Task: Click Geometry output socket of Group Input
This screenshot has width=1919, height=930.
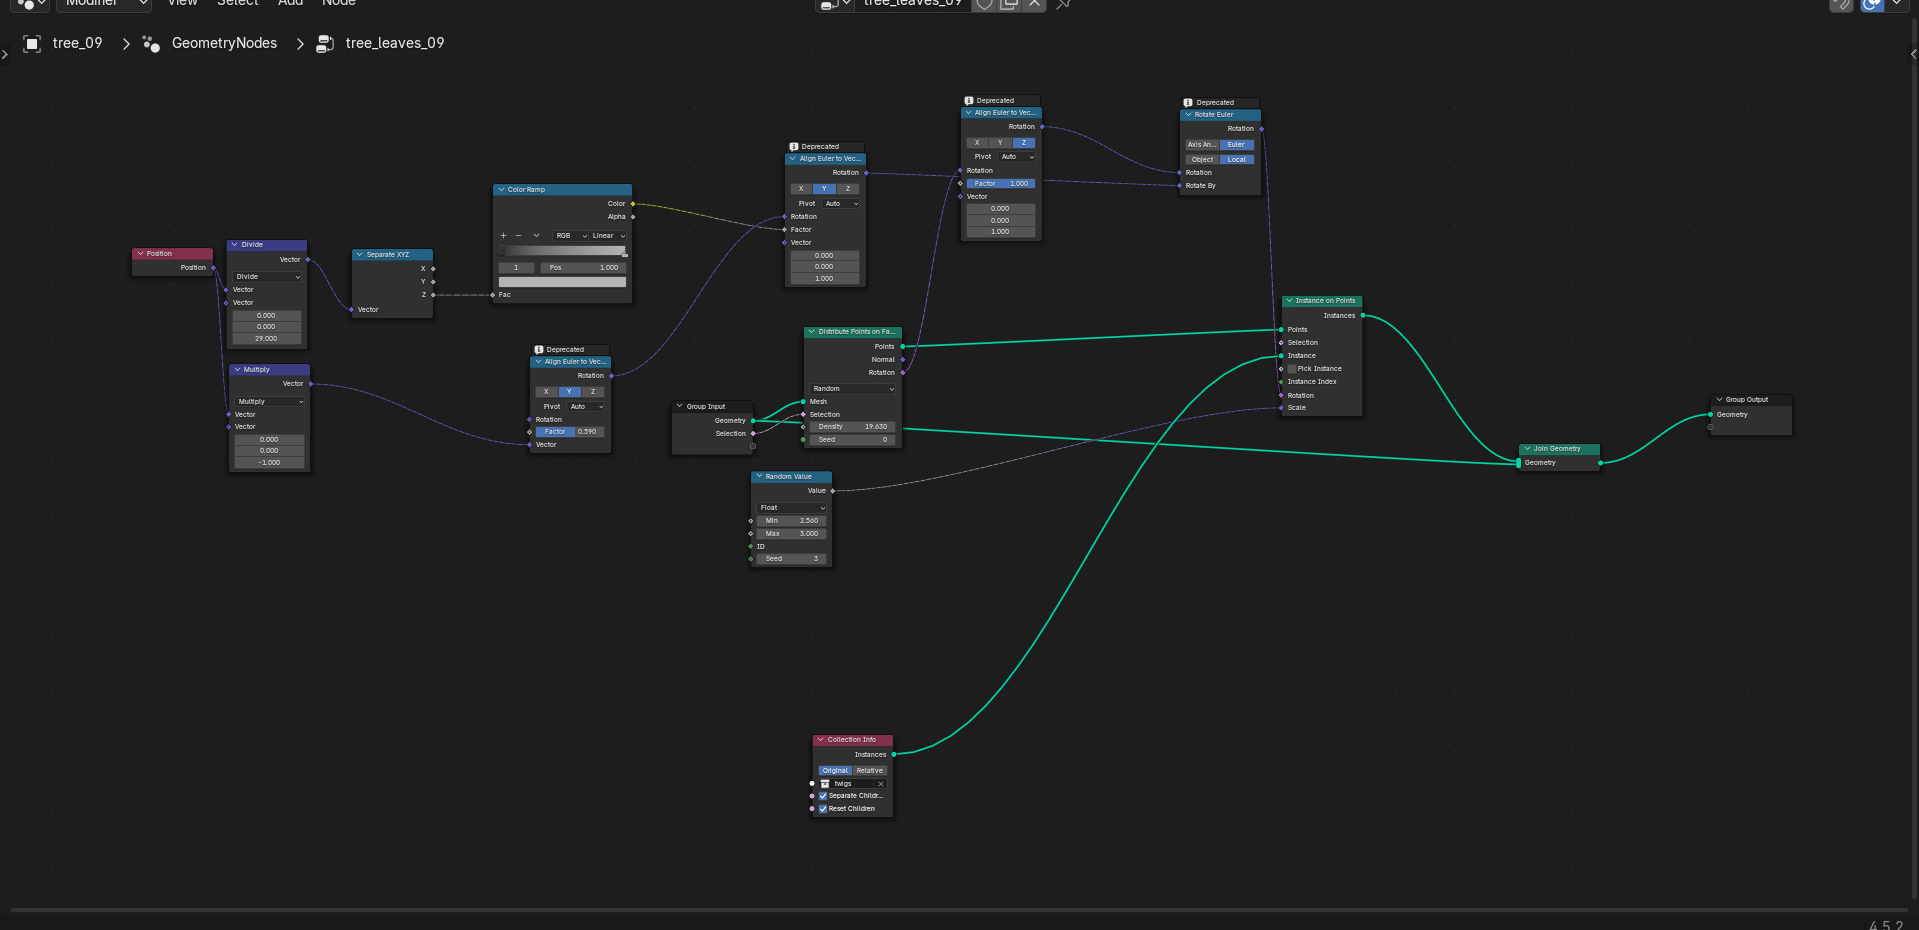Action: point(753,421)
